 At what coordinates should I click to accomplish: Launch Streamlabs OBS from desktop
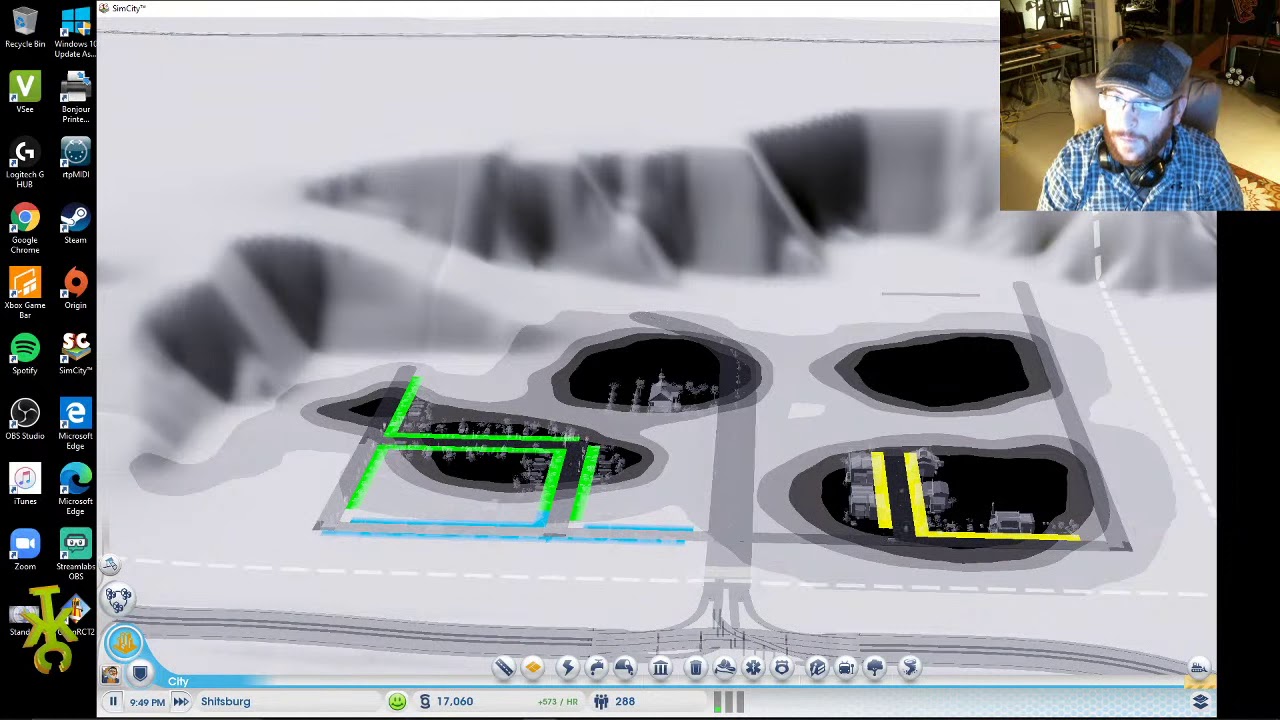pos(76,556)
